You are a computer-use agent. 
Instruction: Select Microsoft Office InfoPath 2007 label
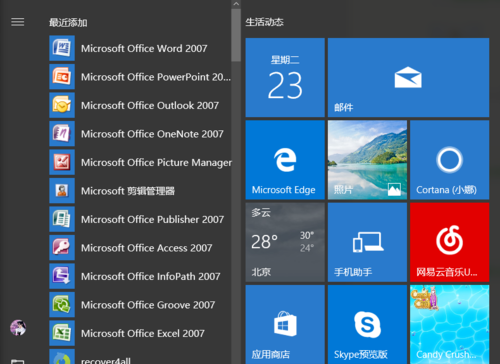[150, 277]
